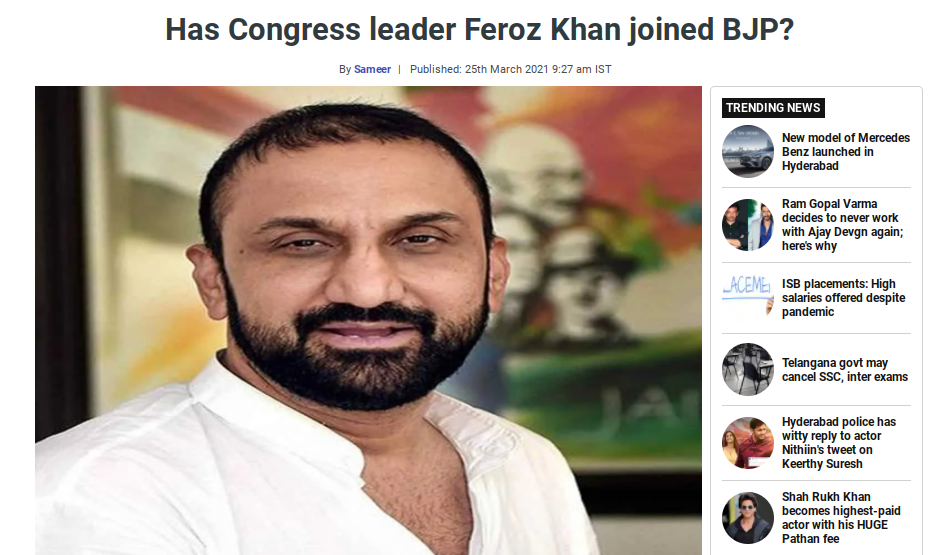
Task: Read New model of Mercedes Benz story
Action: click(x=846, y=152)
